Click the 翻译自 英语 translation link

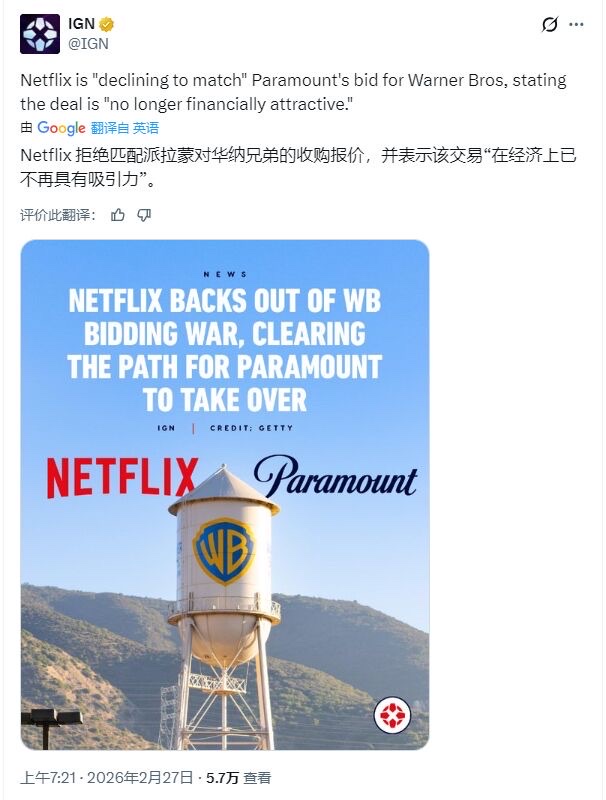click(x=125, y=128)
